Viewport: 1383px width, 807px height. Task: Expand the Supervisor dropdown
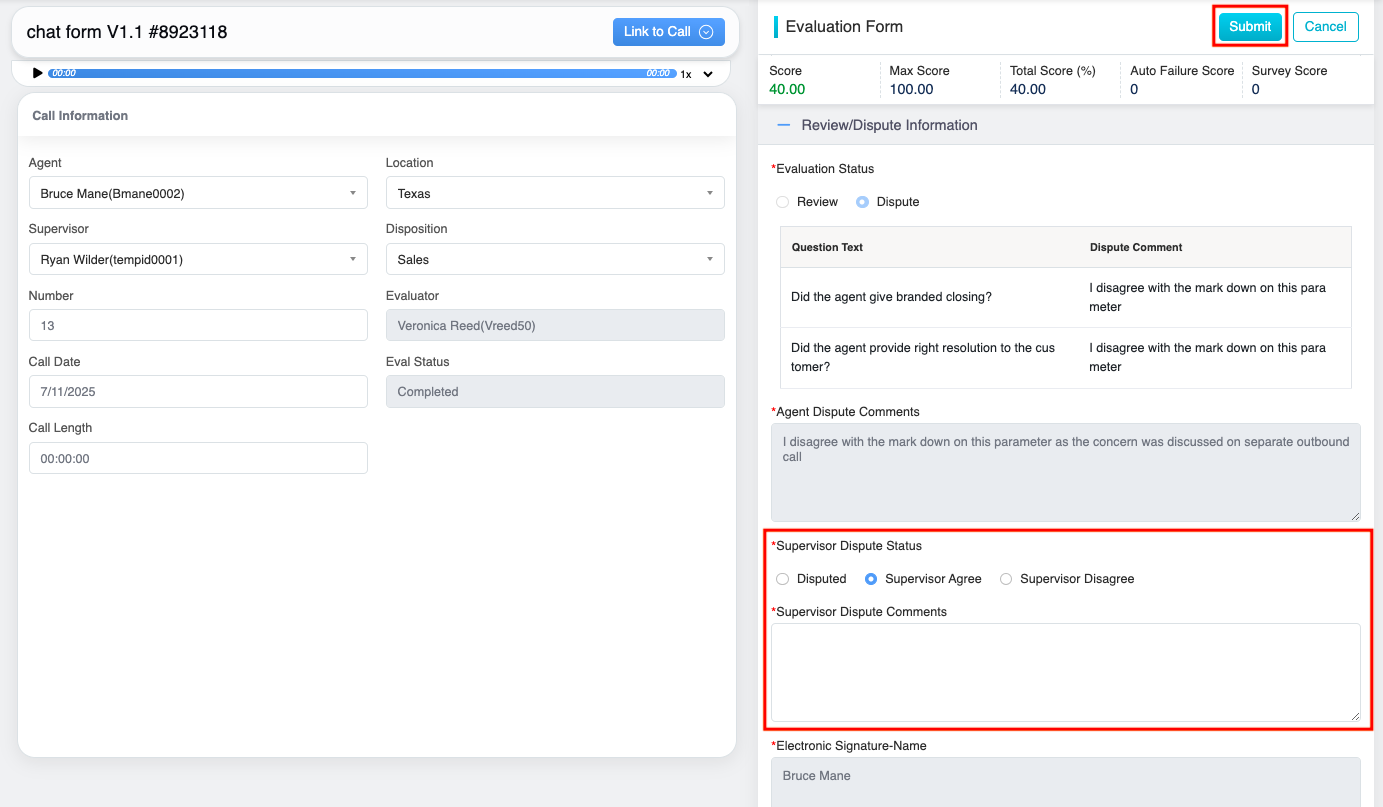coord(198,259)
